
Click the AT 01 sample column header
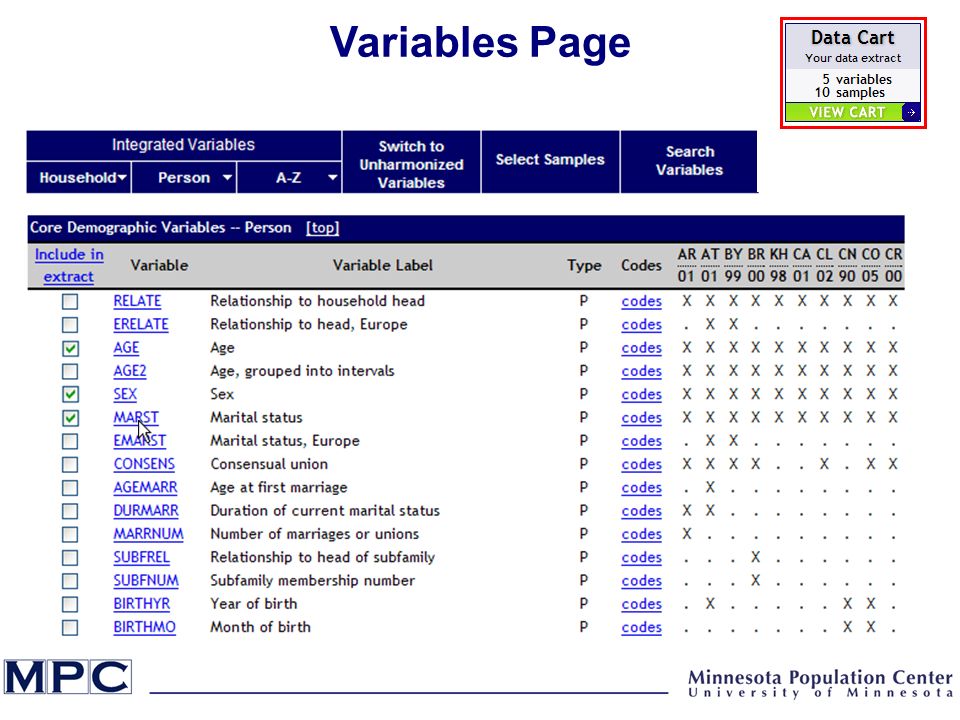pos(710,265)
